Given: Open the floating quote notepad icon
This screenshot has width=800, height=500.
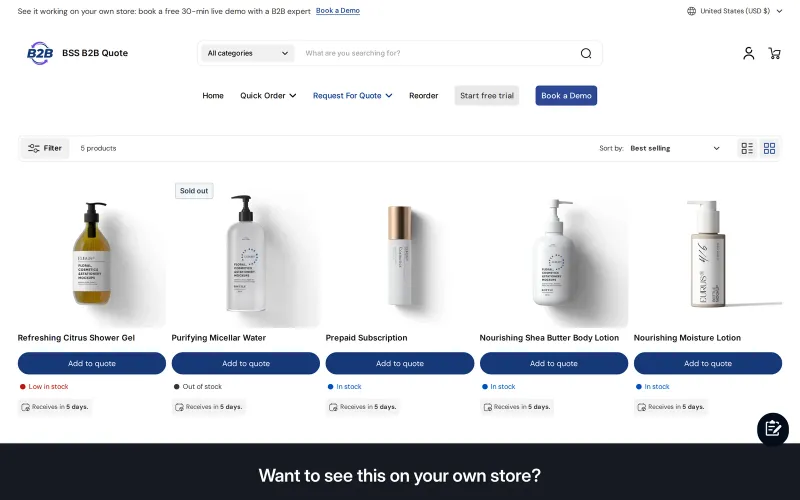Looking at the screenshot, I should [x=772, y=429].
